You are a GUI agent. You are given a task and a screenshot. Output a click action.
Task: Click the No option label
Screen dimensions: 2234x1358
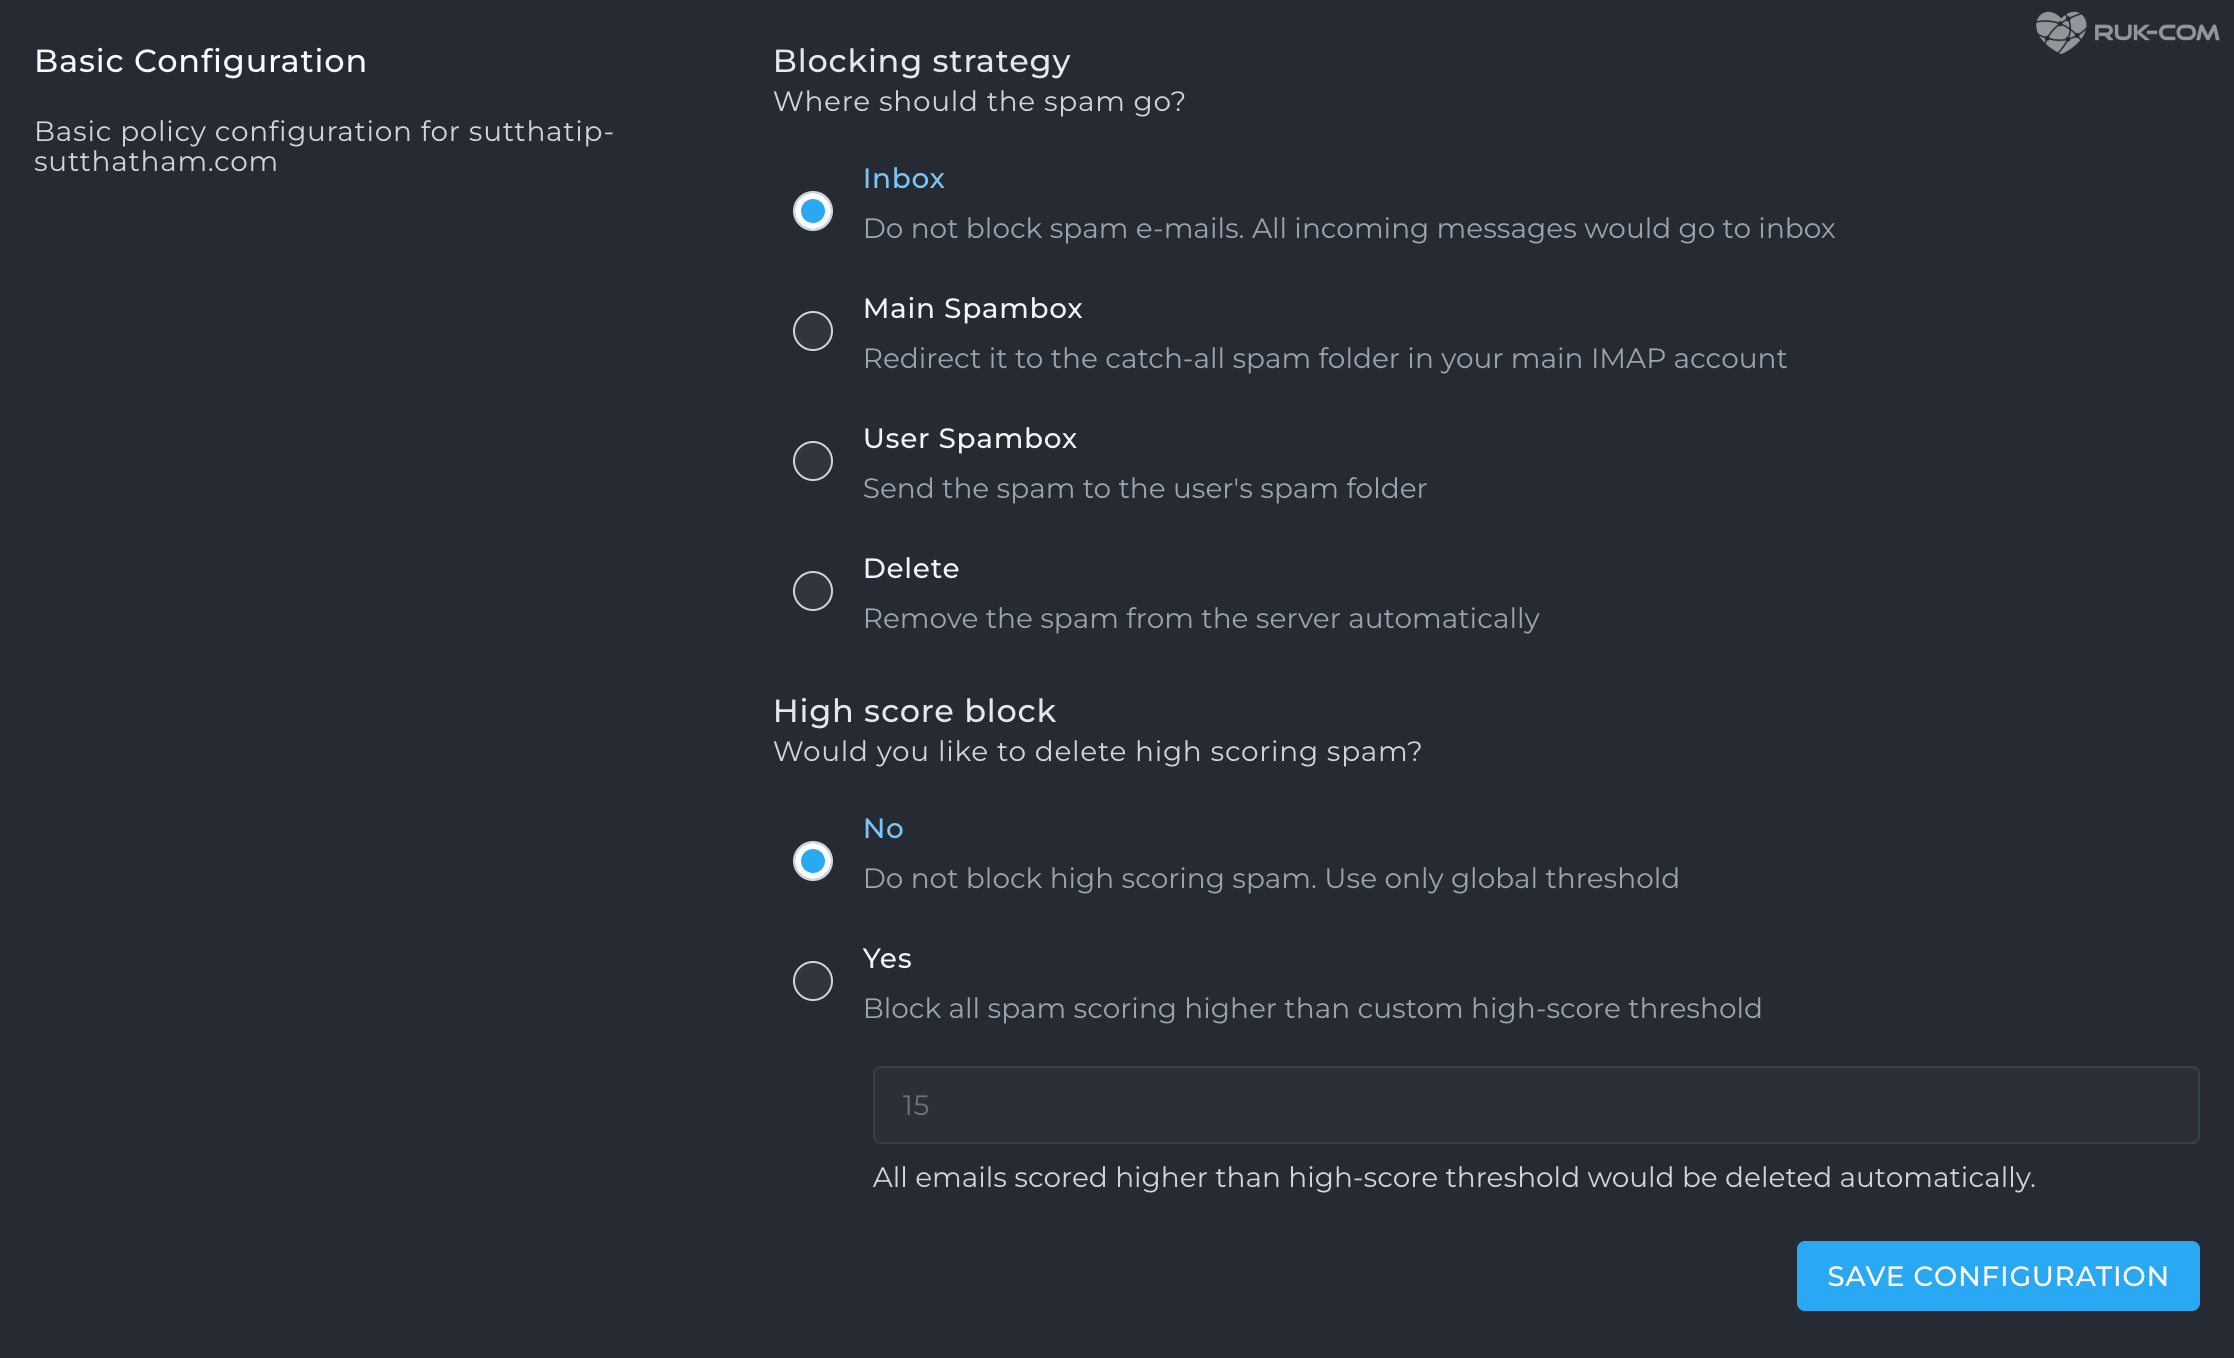[883, 829]
